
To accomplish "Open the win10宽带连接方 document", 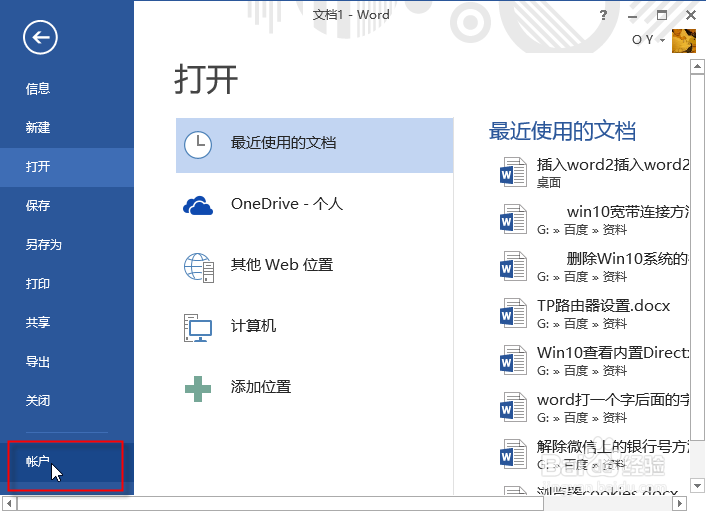I will tap(593, 220).
